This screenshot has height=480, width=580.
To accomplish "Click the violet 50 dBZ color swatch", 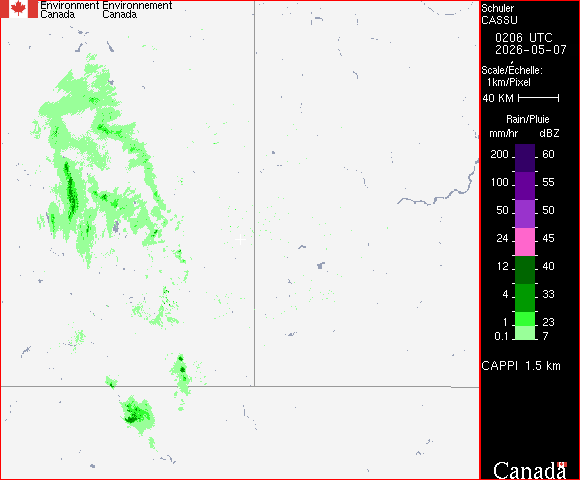I will [x=525, y=214].
